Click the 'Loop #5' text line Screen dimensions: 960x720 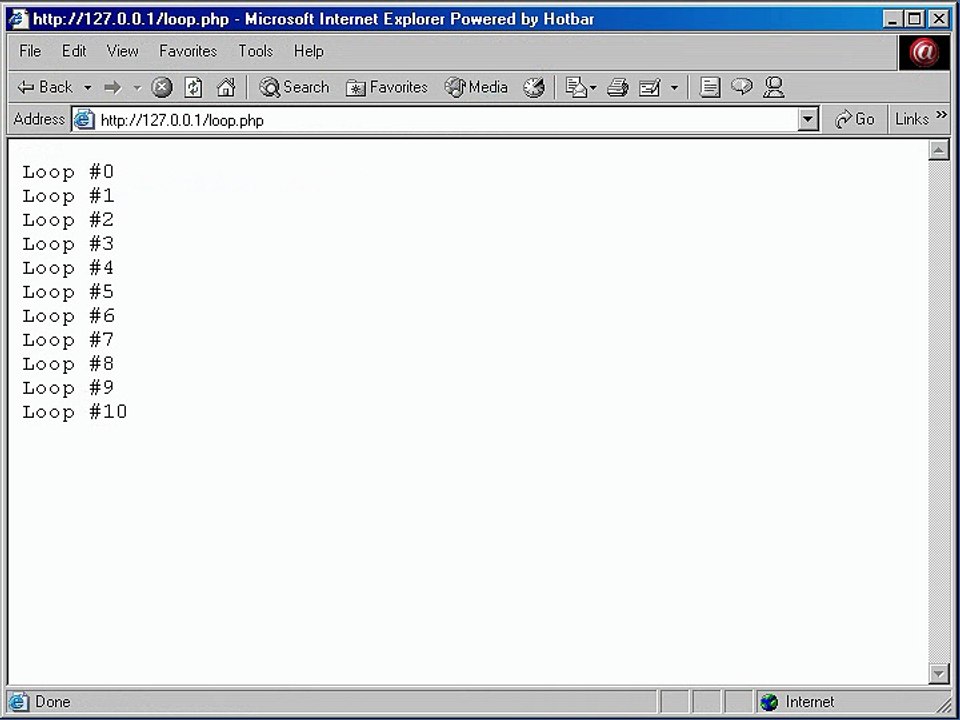pyautogui.click(x=69, y=292)
